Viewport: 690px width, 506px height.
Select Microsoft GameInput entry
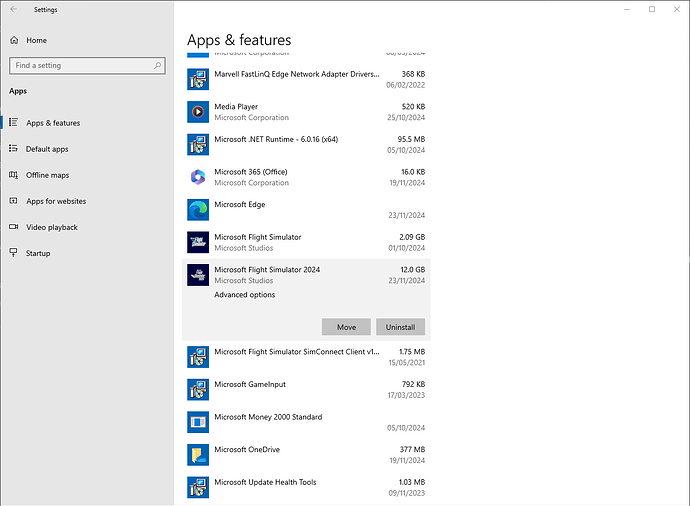(306, 389)
